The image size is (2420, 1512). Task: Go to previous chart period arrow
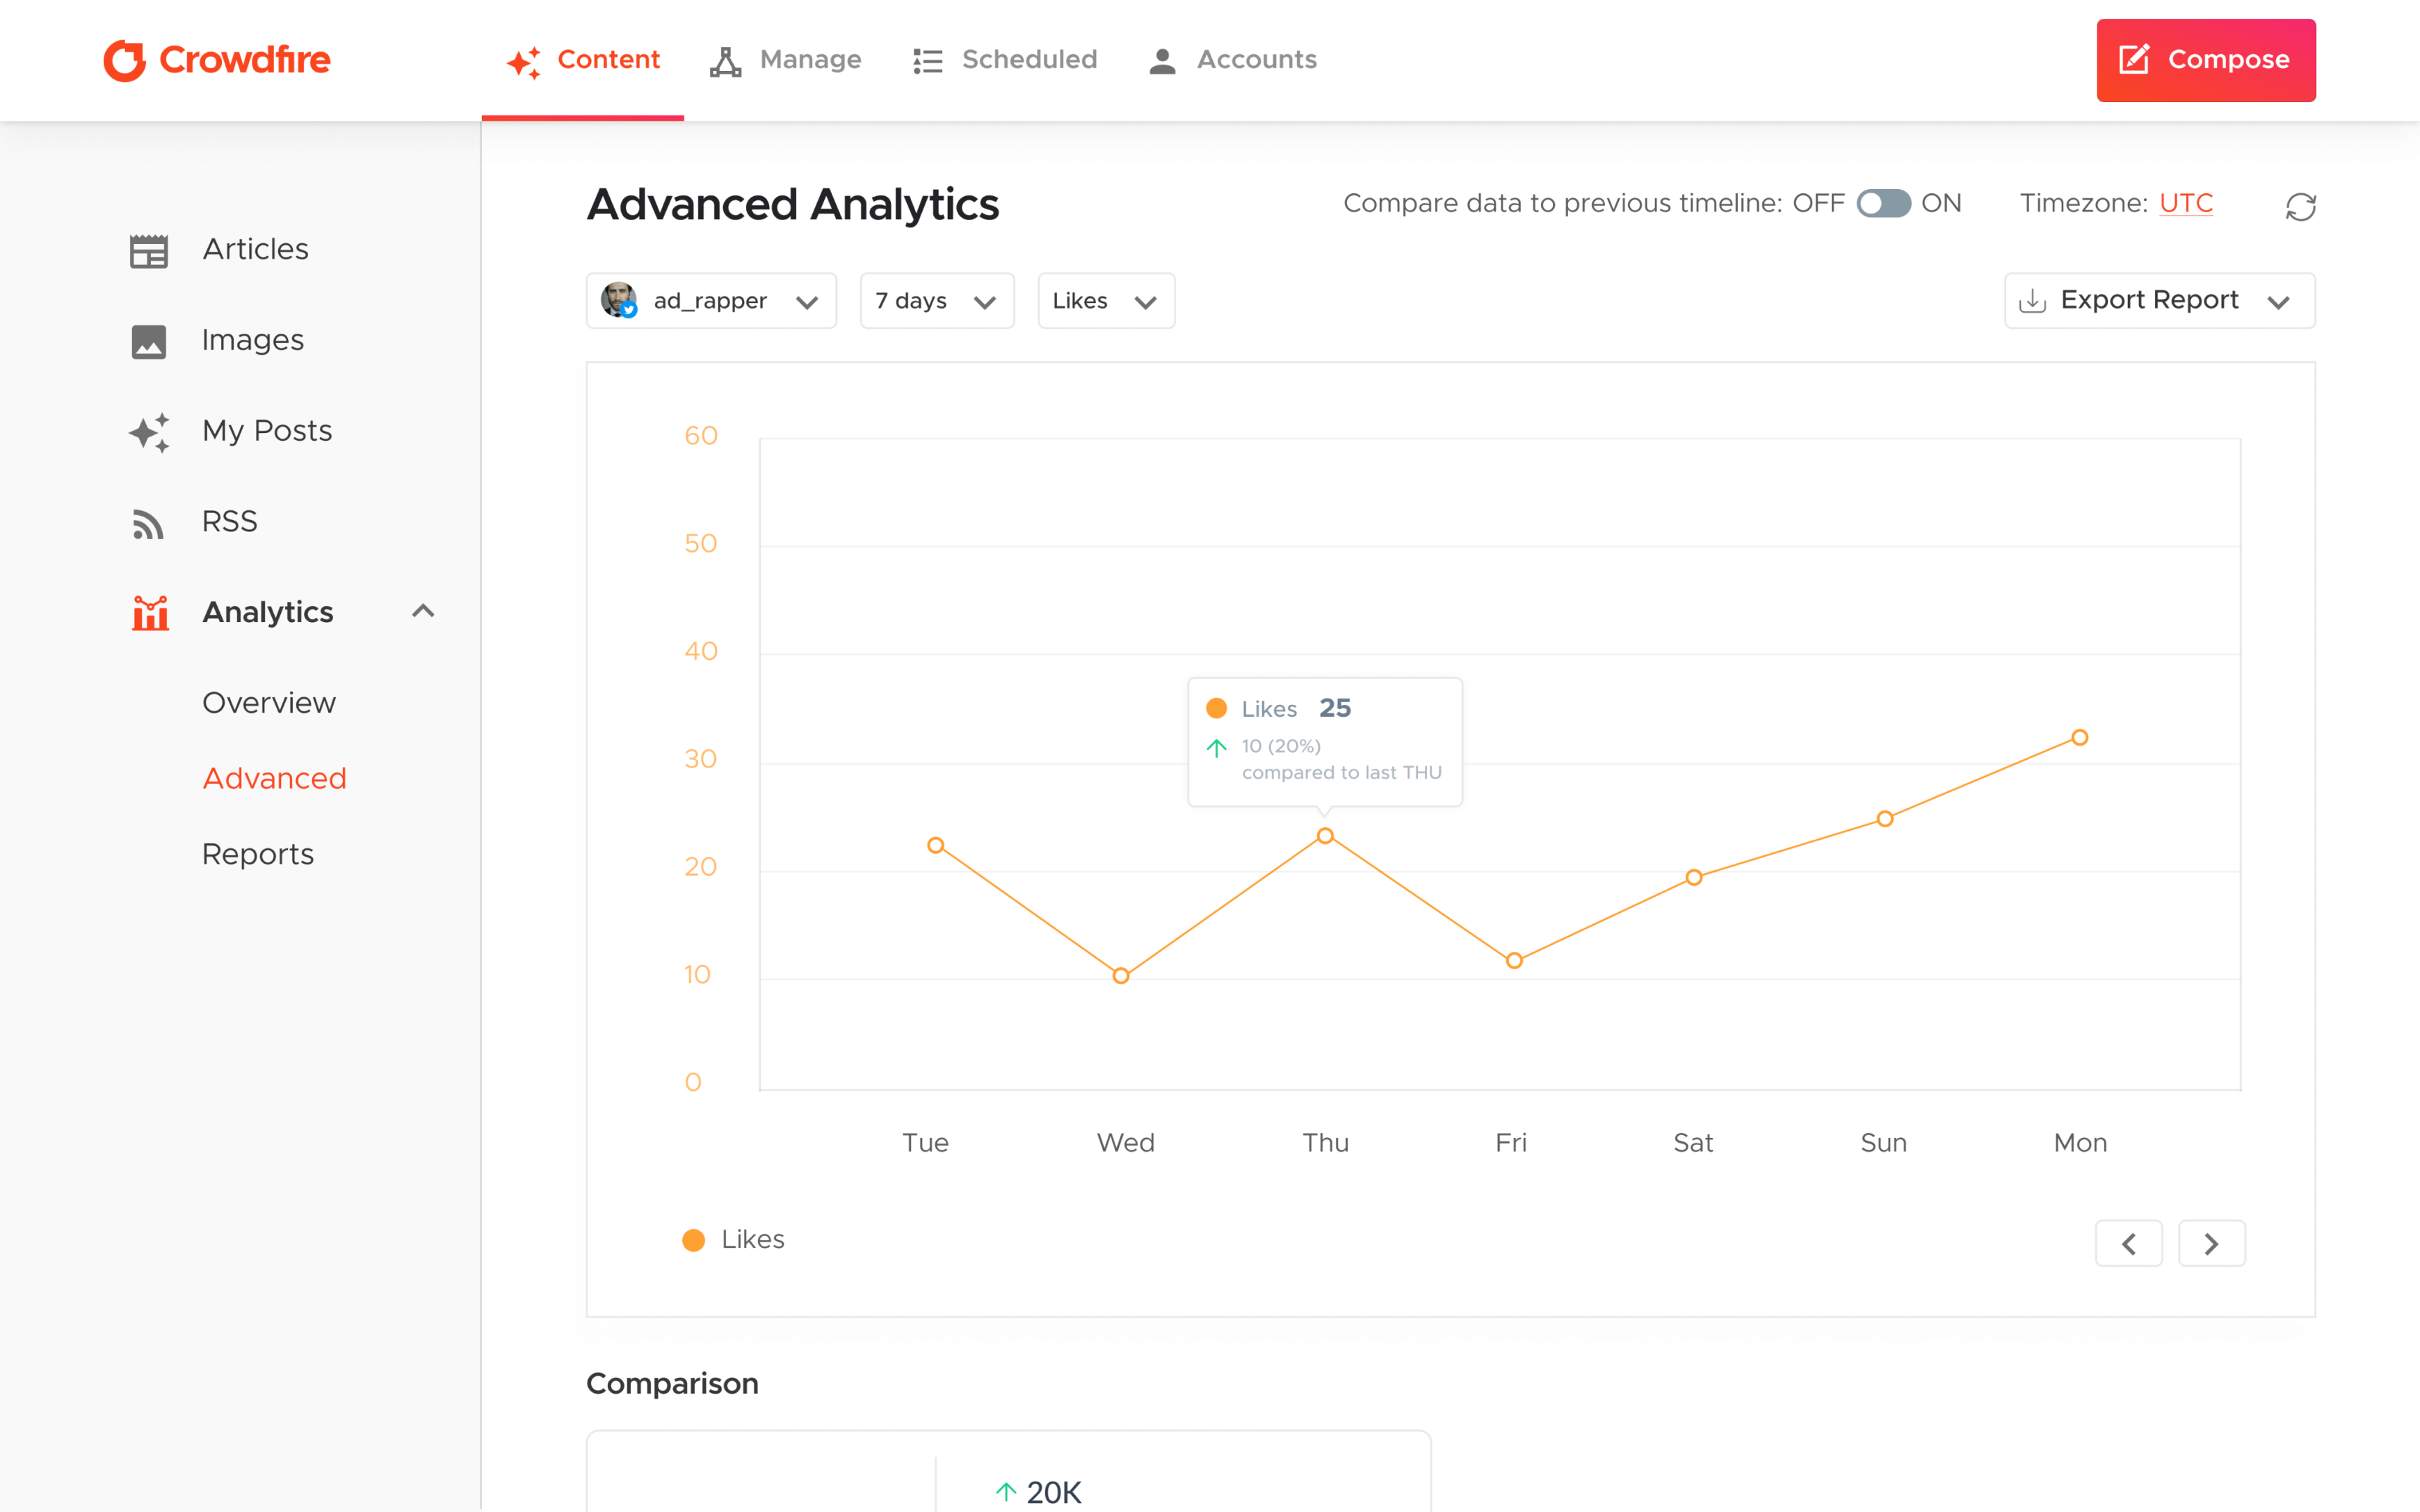coord(2129,1244)
